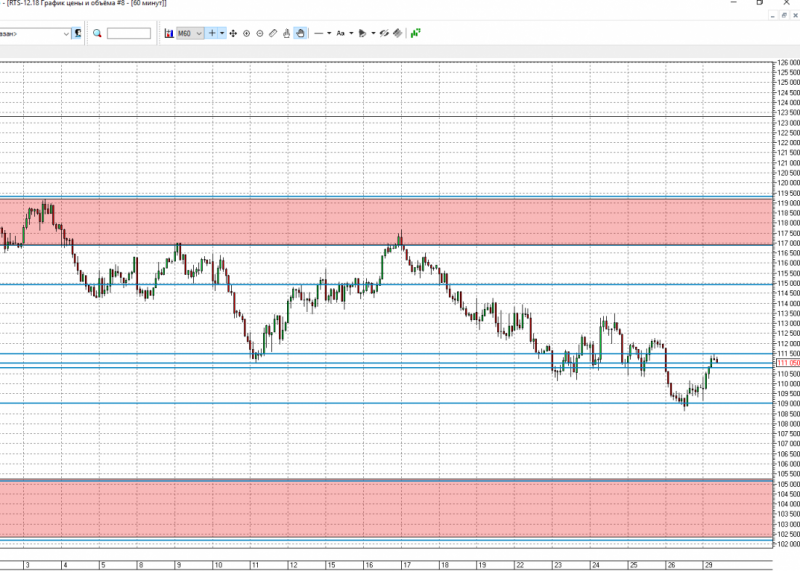Click the 117 000 price axis label

coord(788,243)
